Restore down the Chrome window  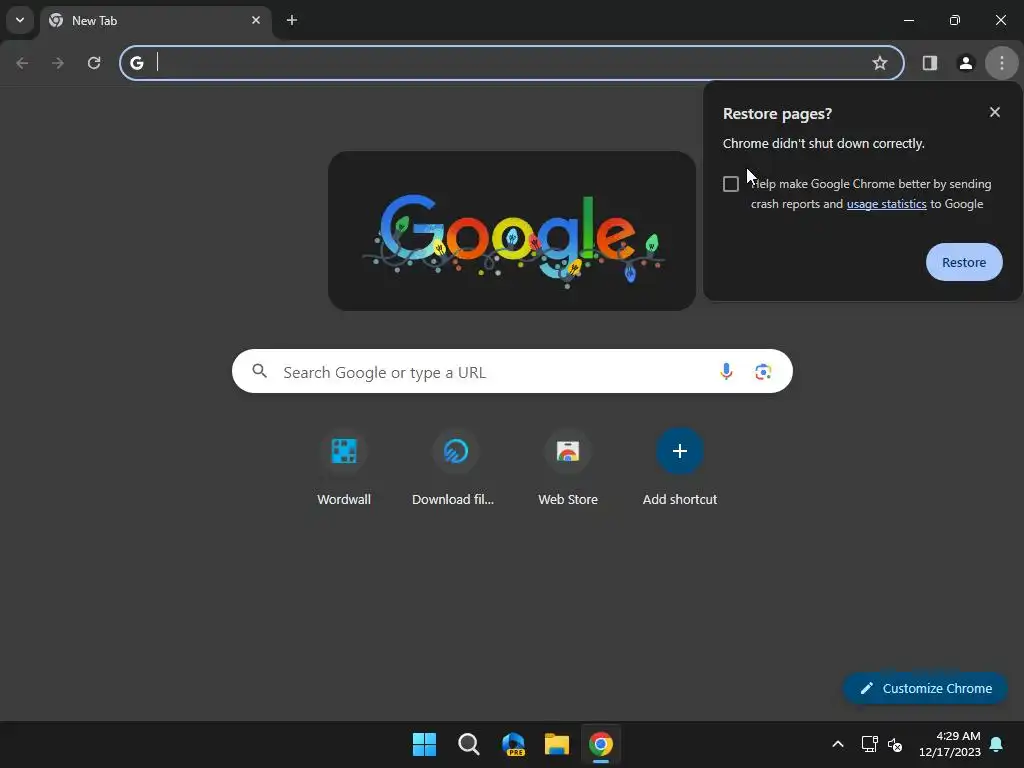click(x=955, y=20)
